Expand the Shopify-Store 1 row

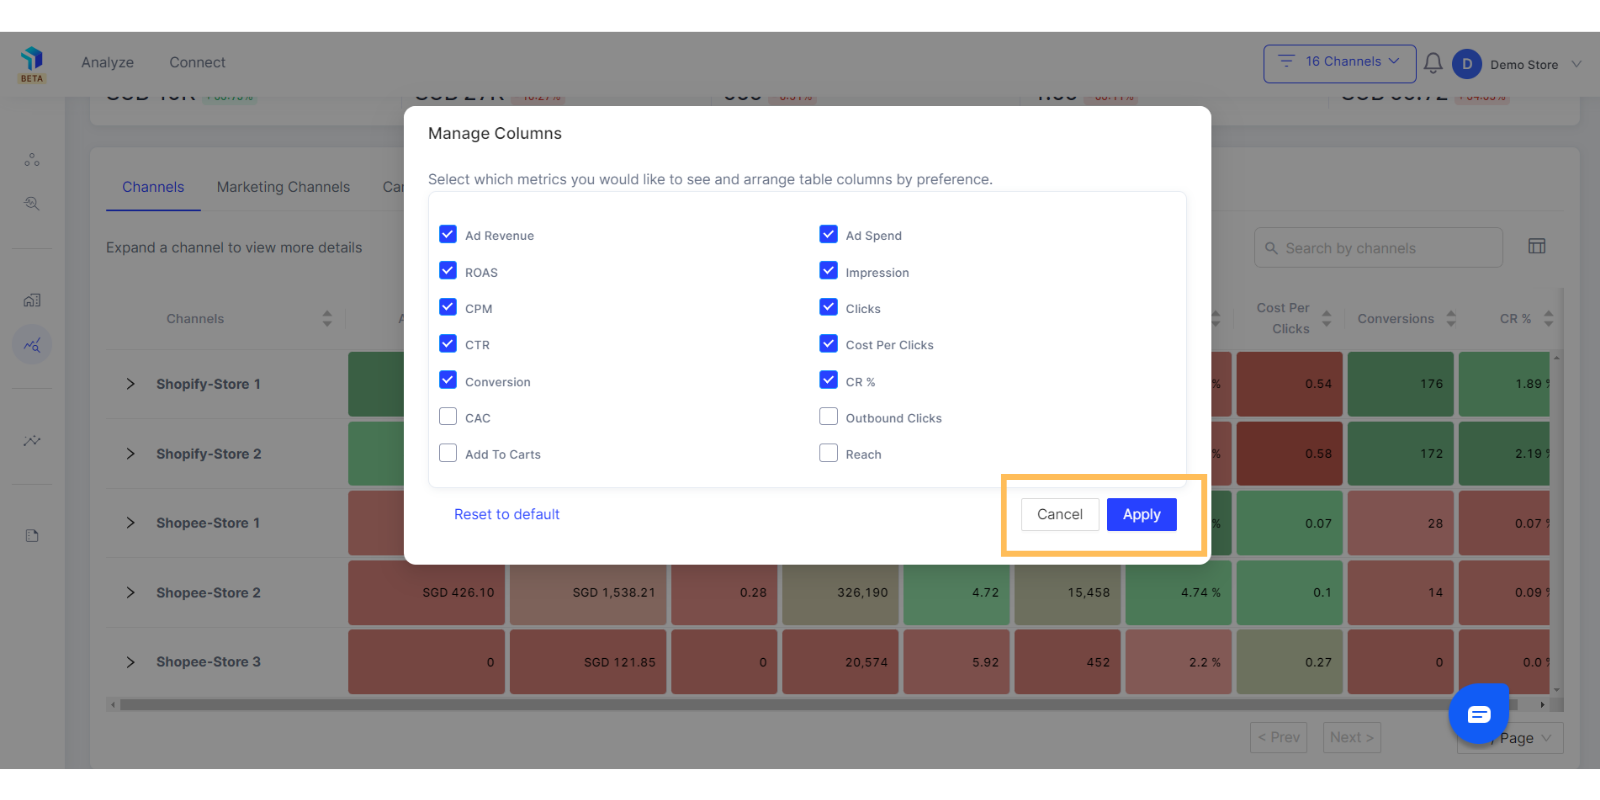[130, 384]
